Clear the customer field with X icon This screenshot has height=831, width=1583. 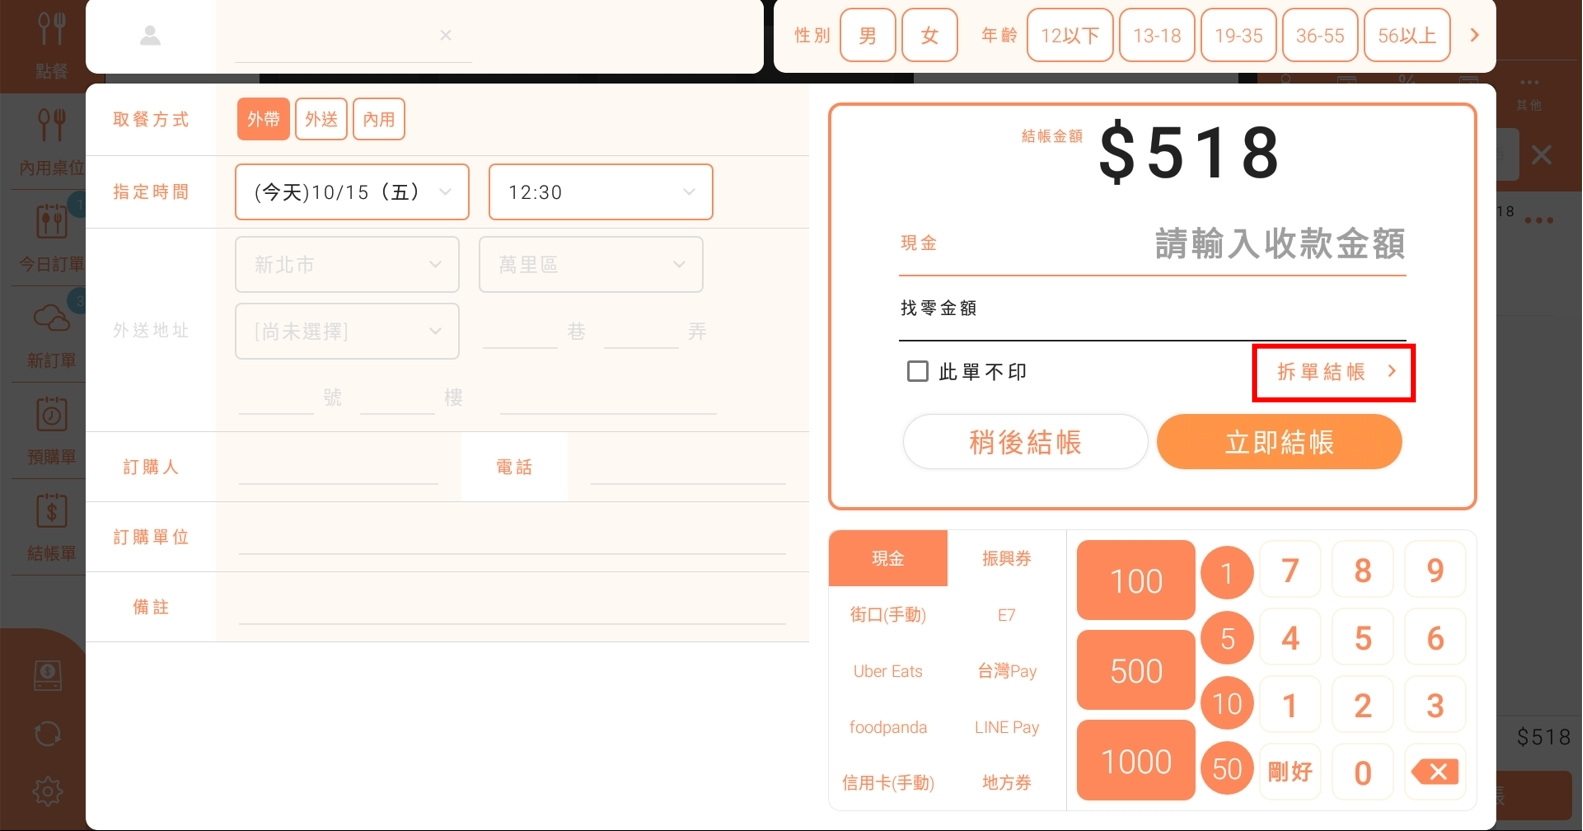point(445,35)
